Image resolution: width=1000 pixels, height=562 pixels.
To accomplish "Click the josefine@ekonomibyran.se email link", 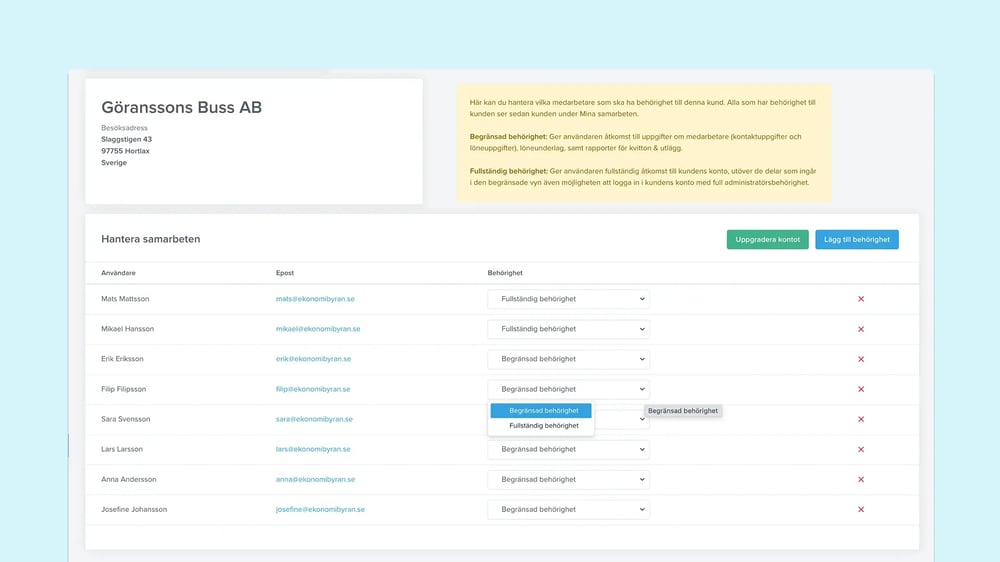I will point(320,509).
